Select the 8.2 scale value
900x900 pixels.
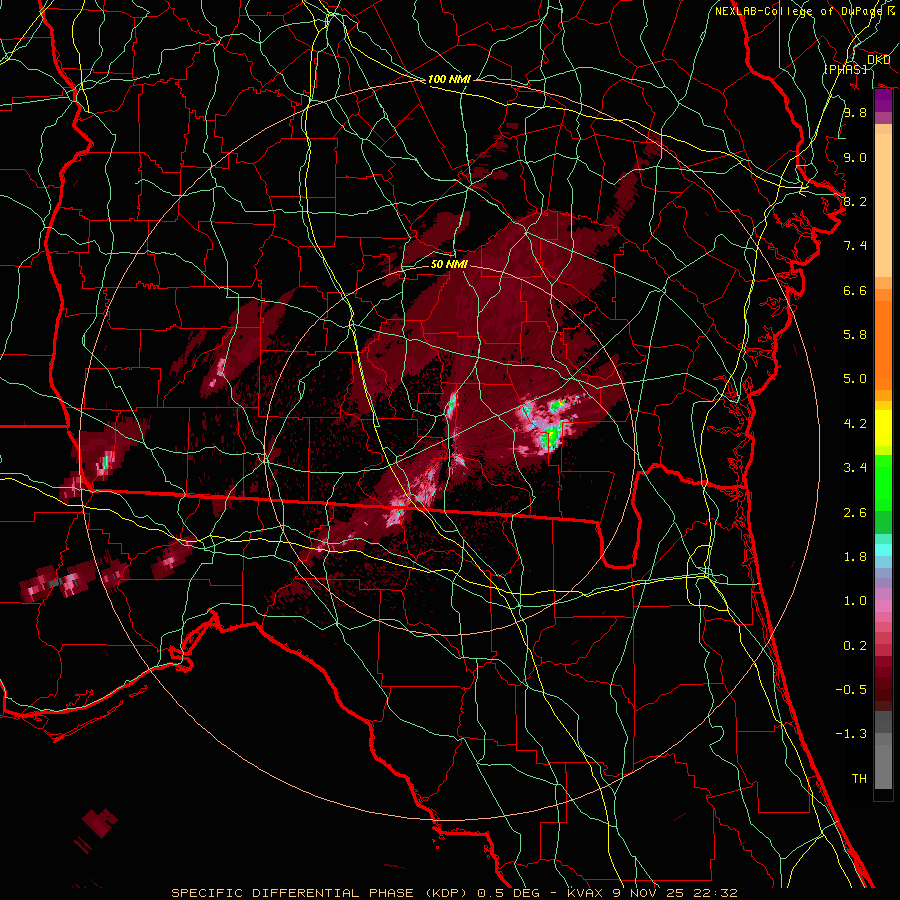coord(855,201)
